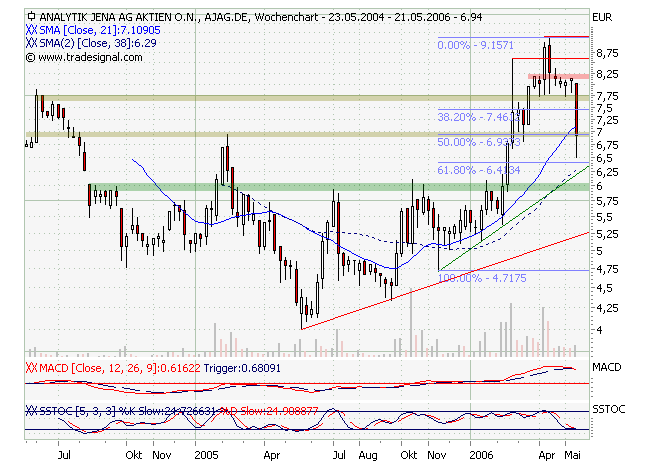Click the SSTOC label on right axis
This screenshot has height=472, width=648.
(x=608, y=411)
